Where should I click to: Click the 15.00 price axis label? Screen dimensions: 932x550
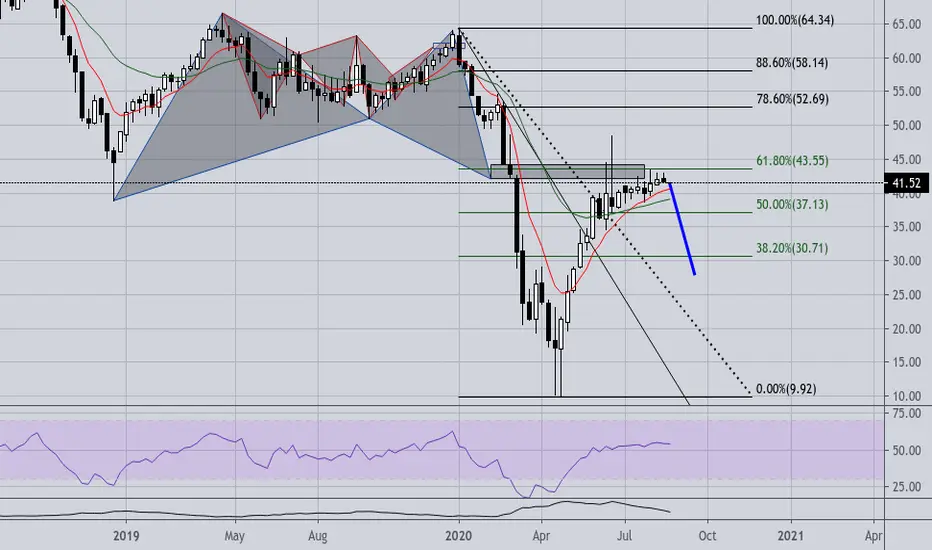tap(906, 362)
